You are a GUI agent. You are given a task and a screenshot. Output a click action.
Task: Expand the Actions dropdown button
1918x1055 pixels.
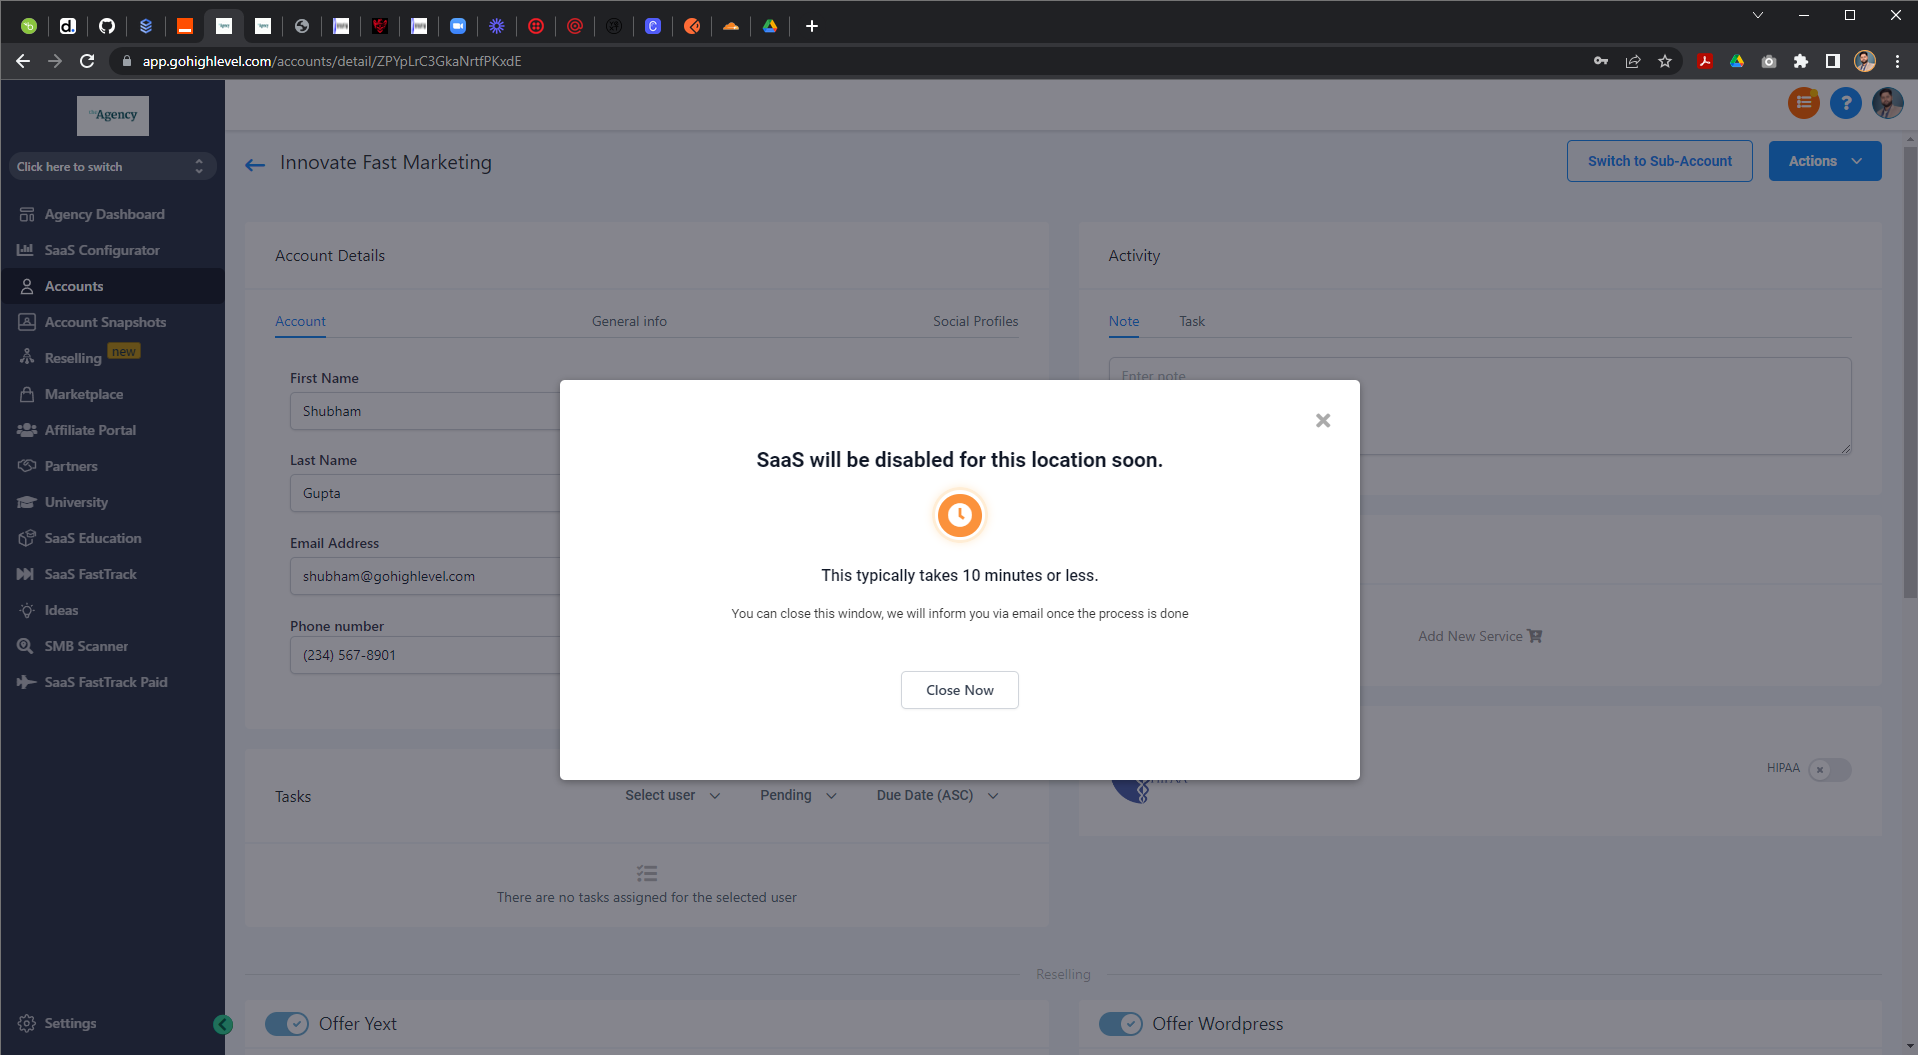coord(1824,161)
